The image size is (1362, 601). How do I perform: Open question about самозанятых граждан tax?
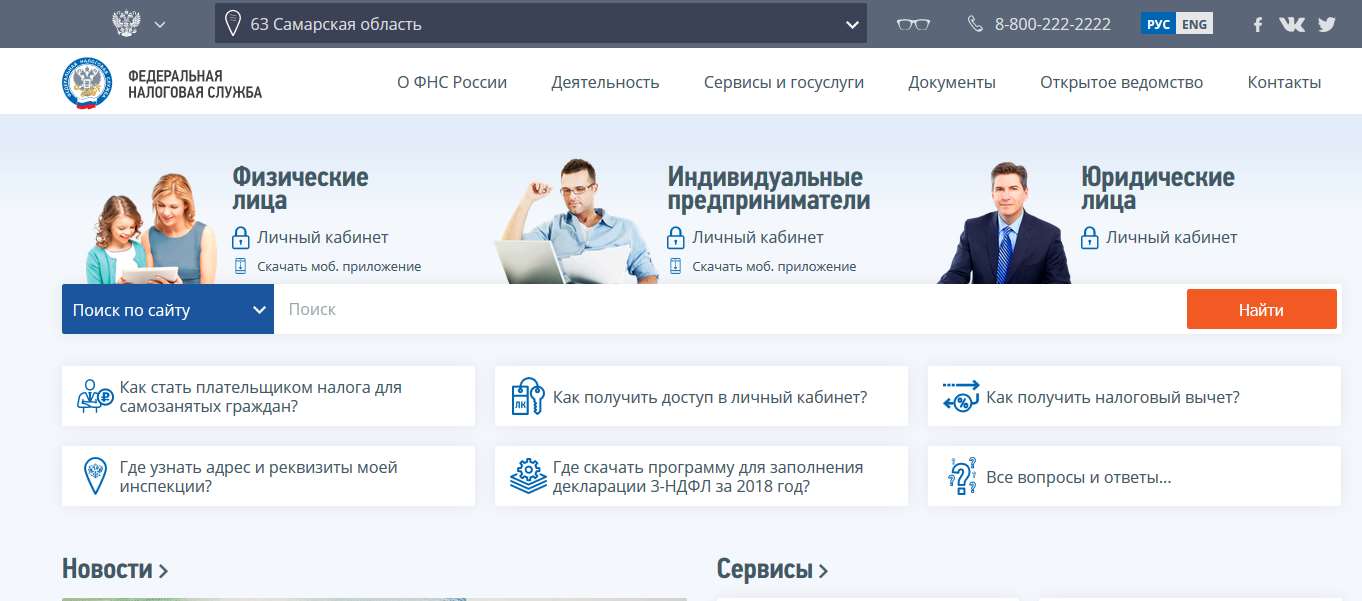pos(261,397)
